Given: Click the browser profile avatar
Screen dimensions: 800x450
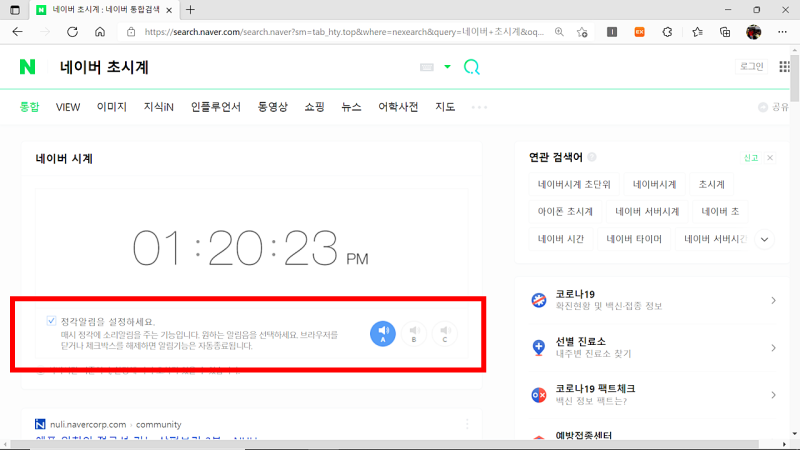Looking at the screenshot, I should [x=754, y=32].
